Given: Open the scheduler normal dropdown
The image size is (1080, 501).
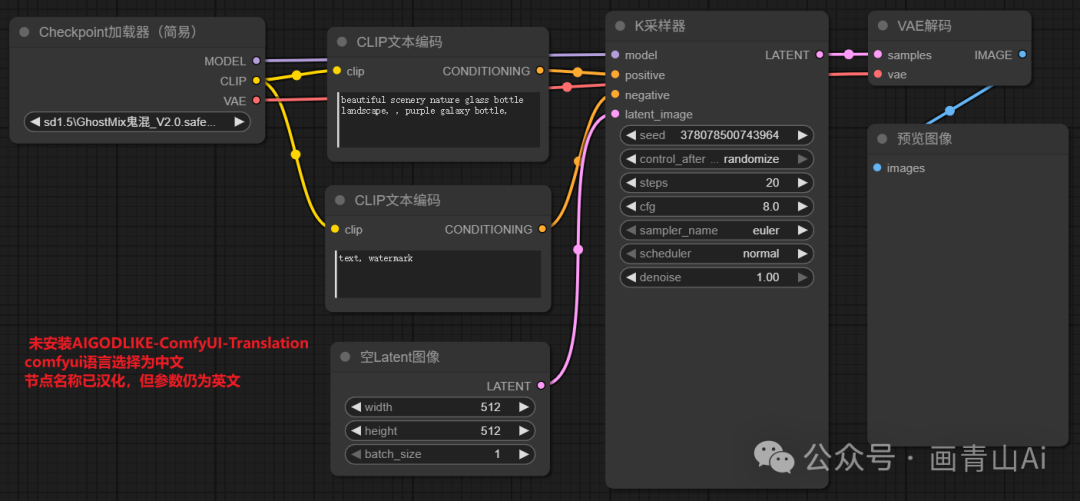Looking at the screenshot, I should click(x=717, y=254).
